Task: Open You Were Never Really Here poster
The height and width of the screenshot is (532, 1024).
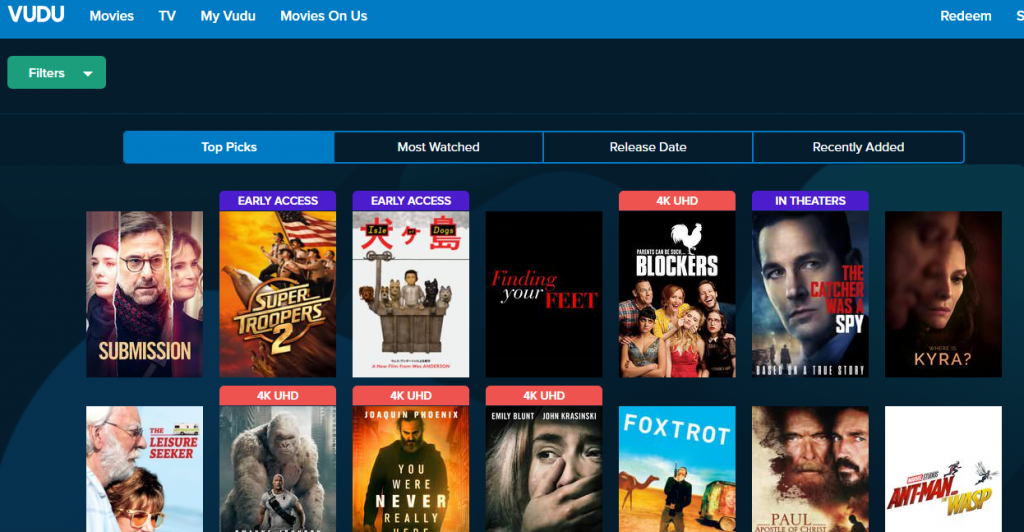Action: click(x=411, y=469)
